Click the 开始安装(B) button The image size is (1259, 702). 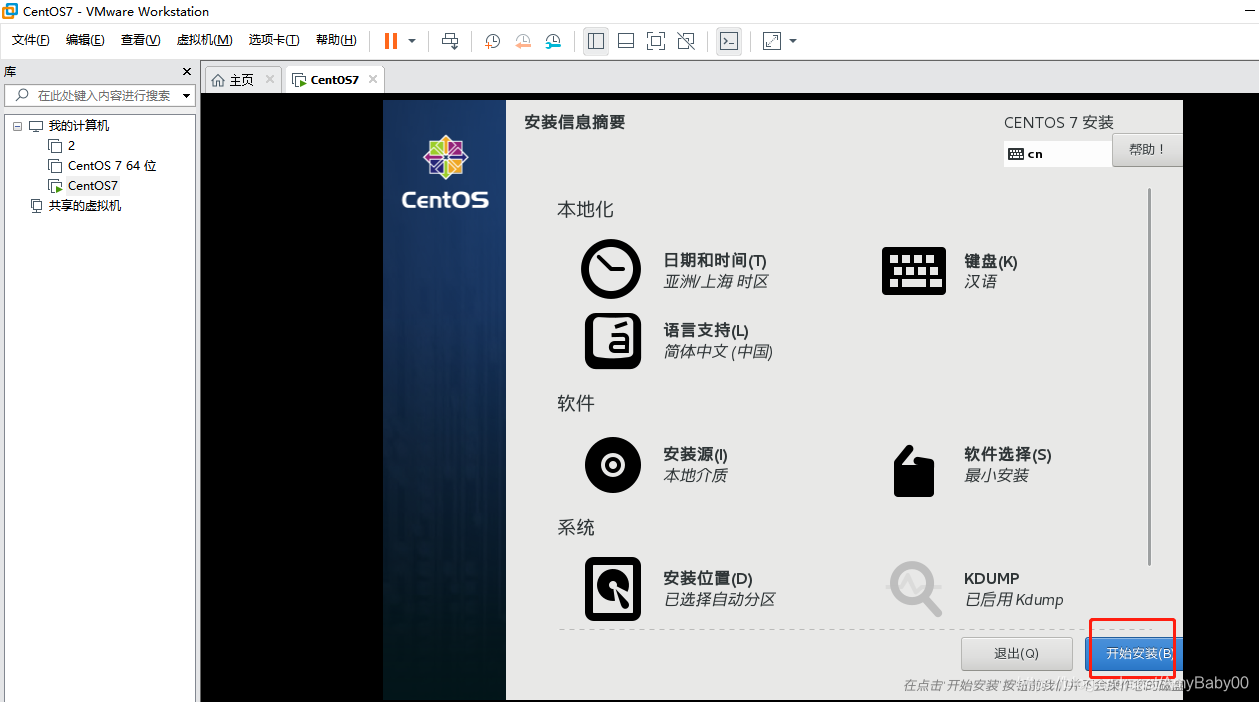pos(1134,654)
